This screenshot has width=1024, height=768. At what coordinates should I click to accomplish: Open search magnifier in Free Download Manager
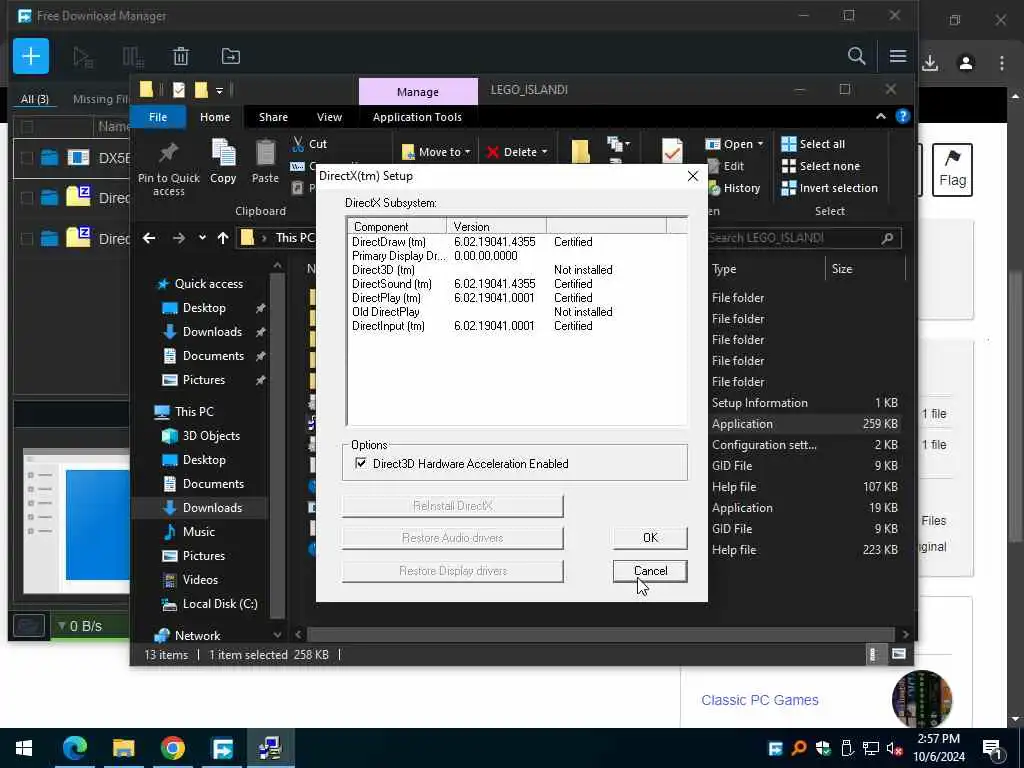point(856,56)
